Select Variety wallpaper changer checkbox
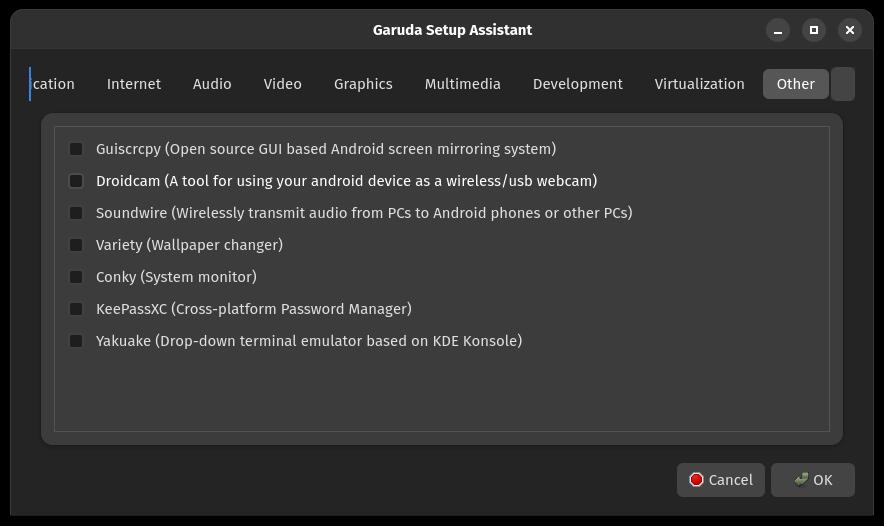This screenshot has height=526, width=884. point(76,245)
